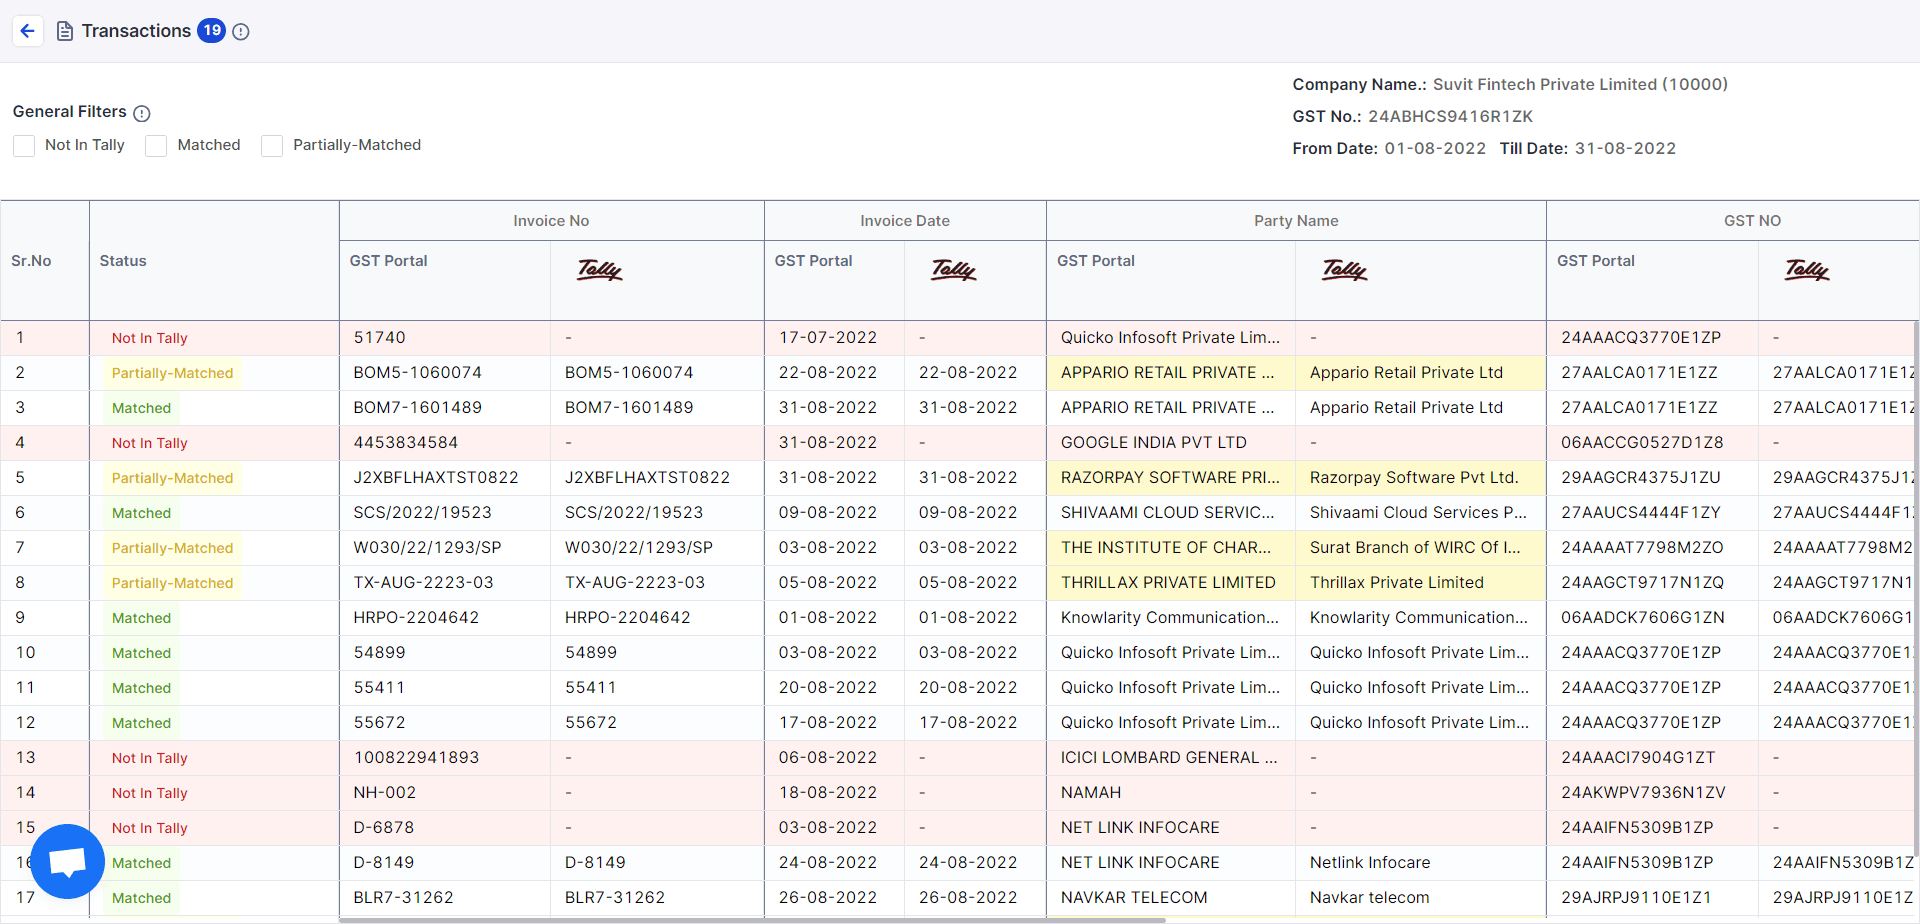
Task: Click the Tally logo under Party Name
Action: click(x=1345, y=270)
